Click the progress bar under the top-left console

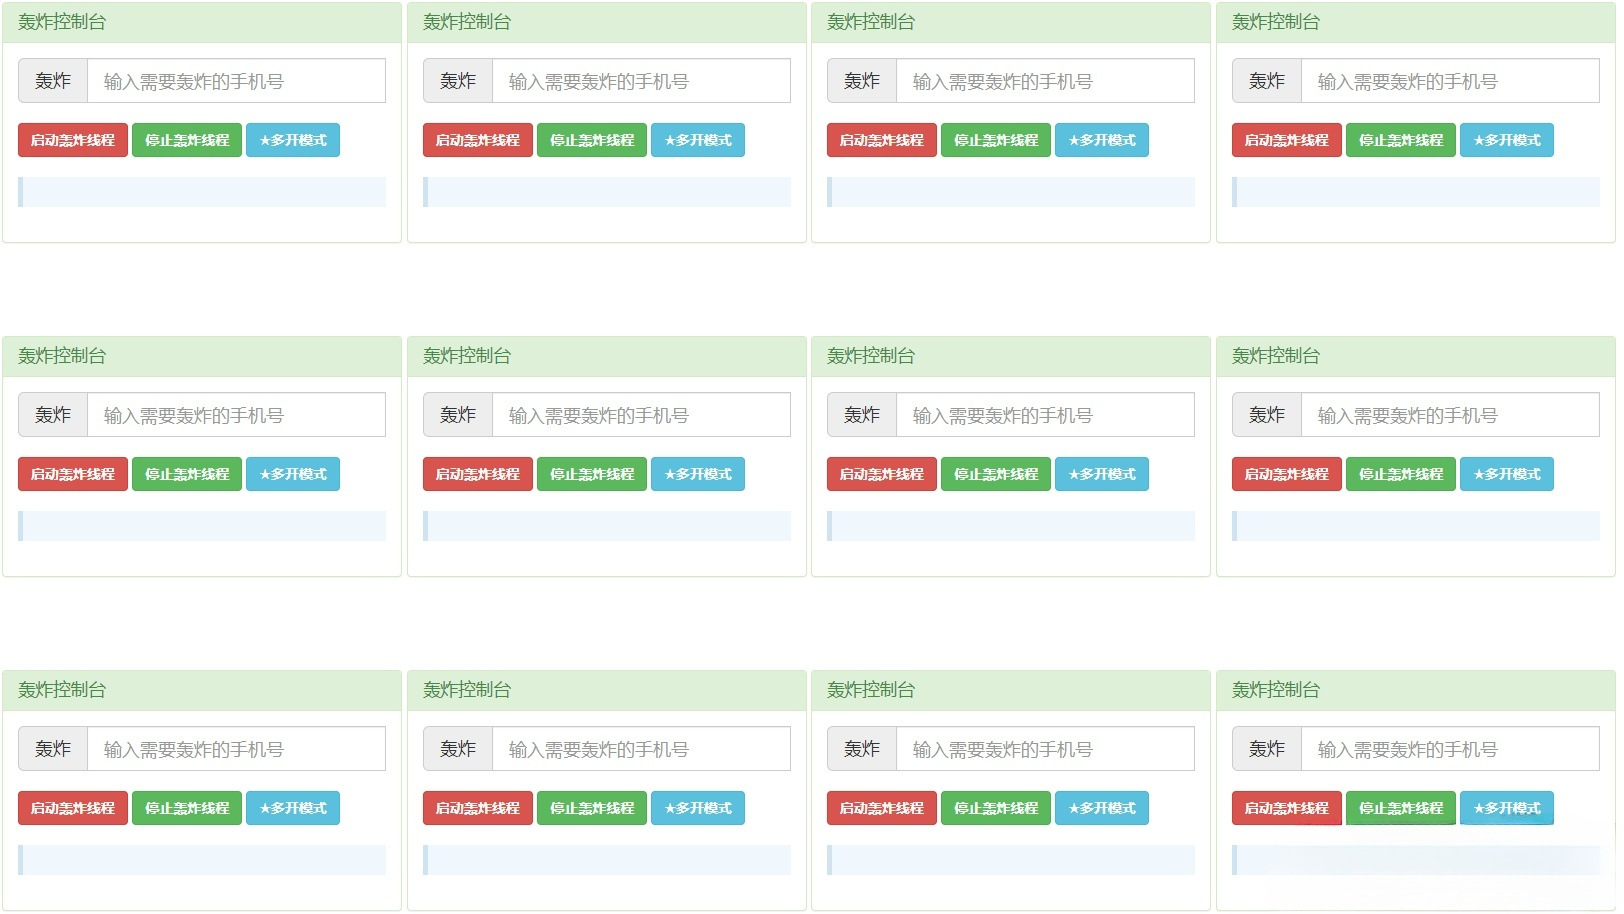[201, 191]
